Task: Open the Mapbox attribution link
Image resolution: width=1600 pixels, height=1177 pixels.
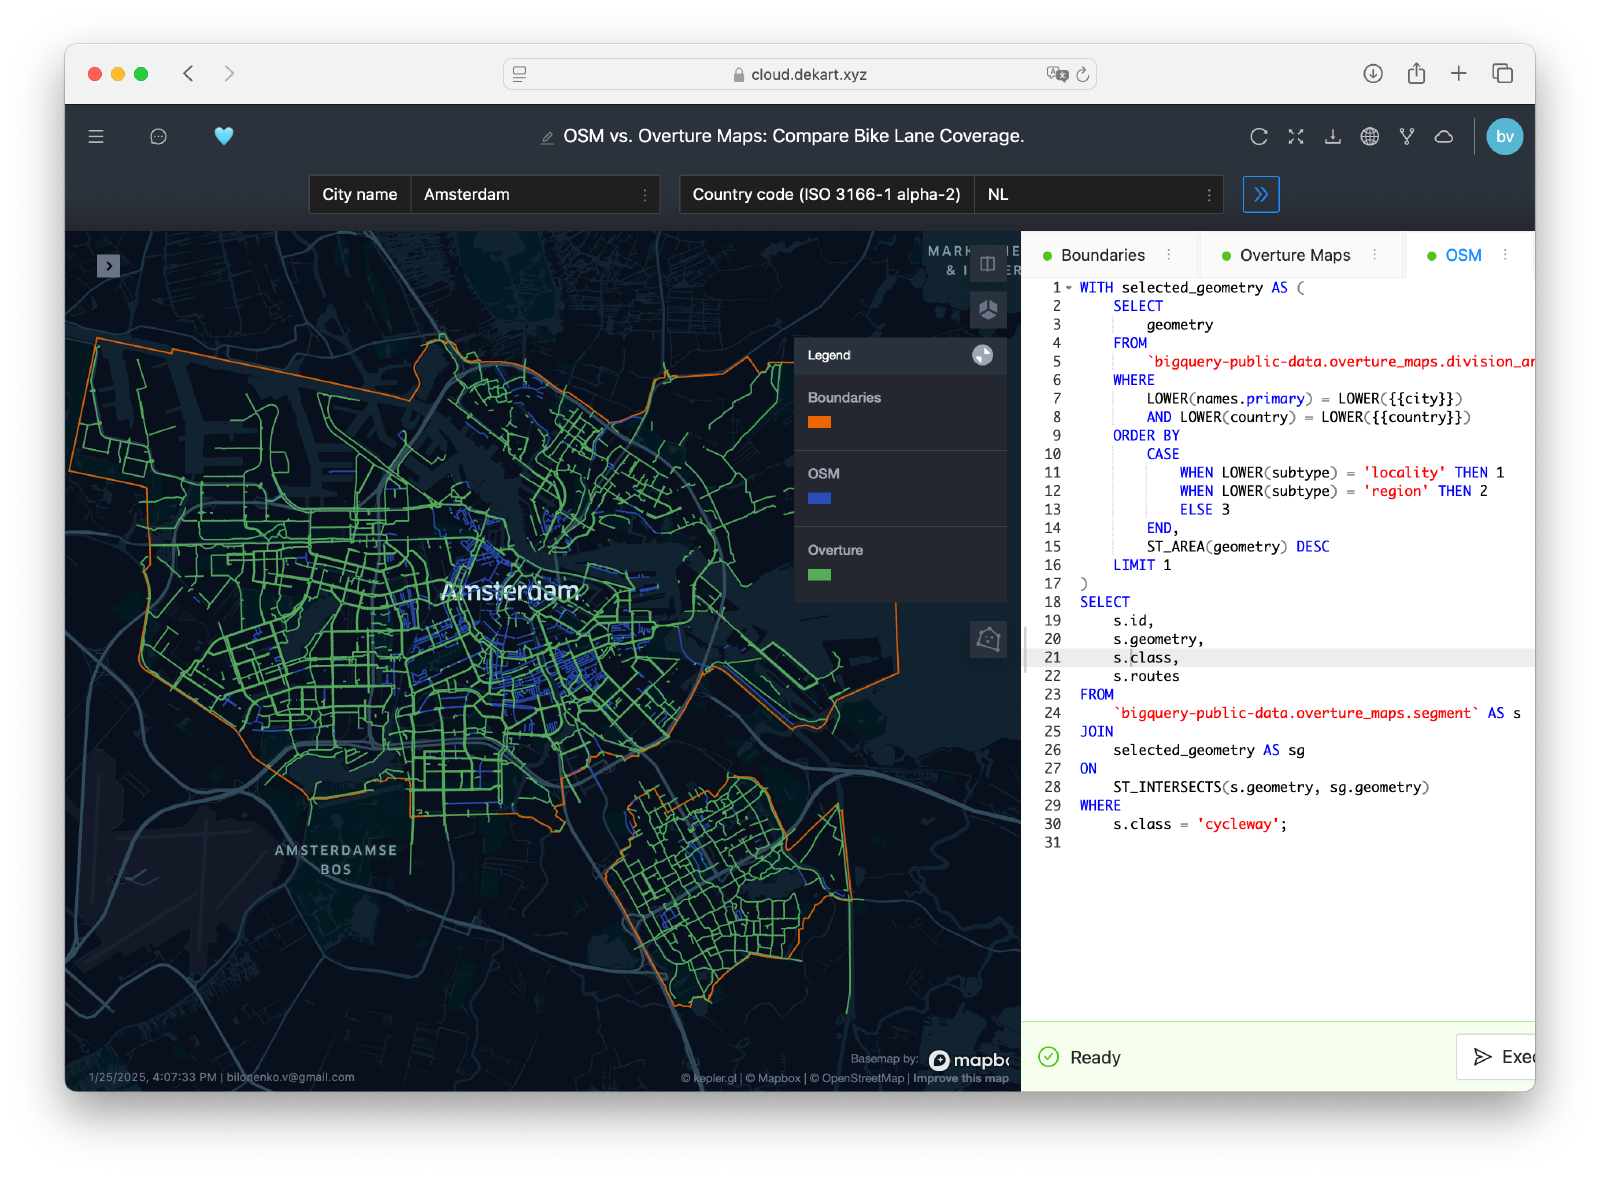Action: 773,1078
